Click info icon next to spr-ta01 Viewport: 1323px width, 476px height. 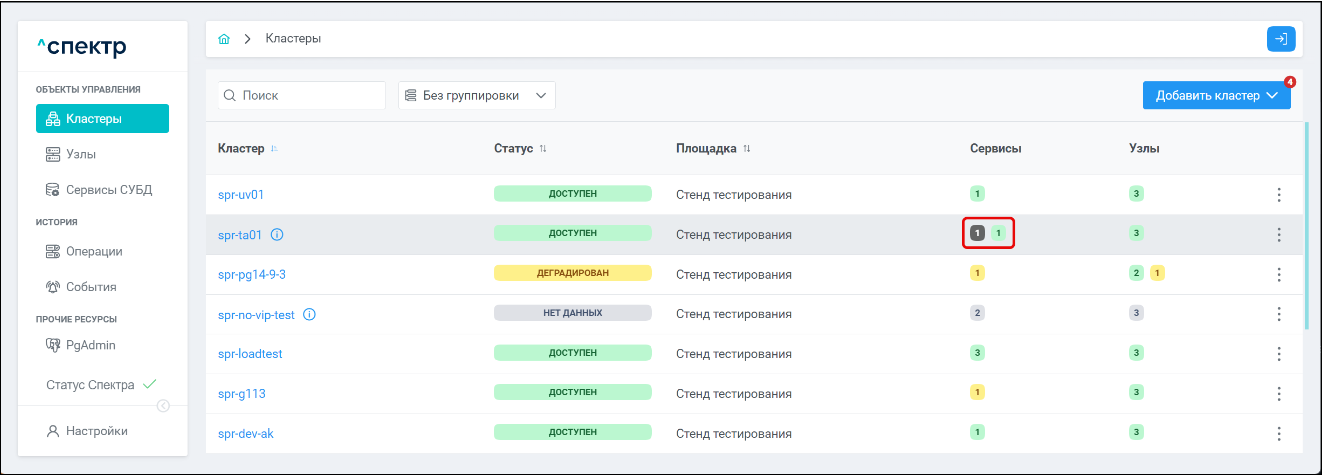[277, 235]
